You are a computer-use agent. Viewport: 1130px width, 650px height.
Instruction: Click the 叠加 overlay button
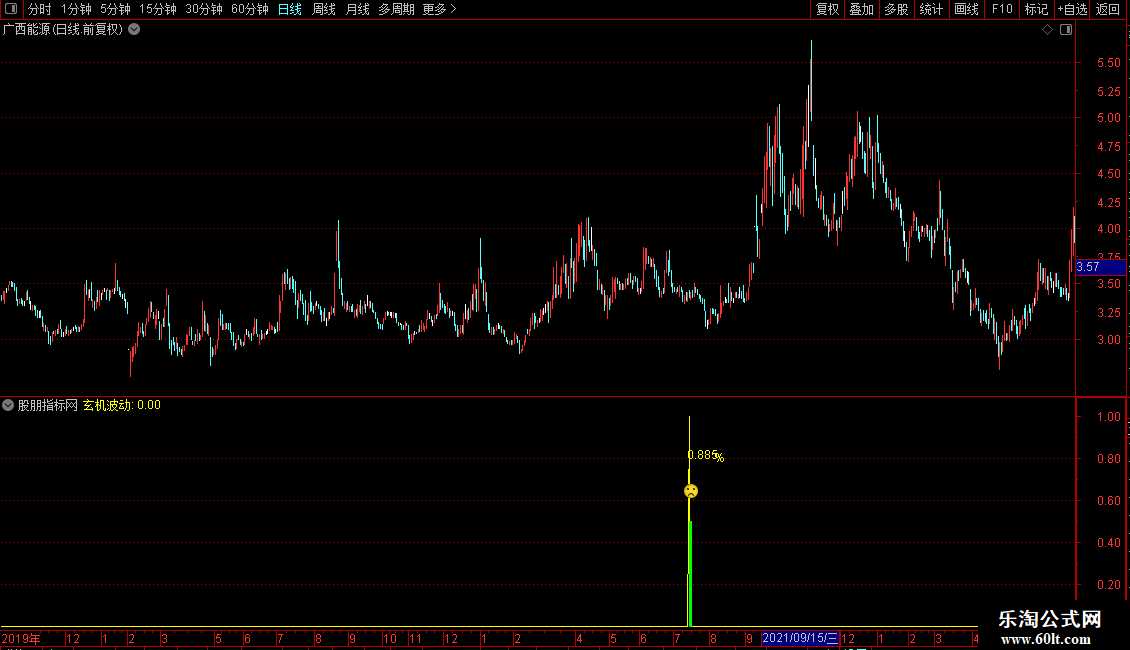[x=861, y=9]
